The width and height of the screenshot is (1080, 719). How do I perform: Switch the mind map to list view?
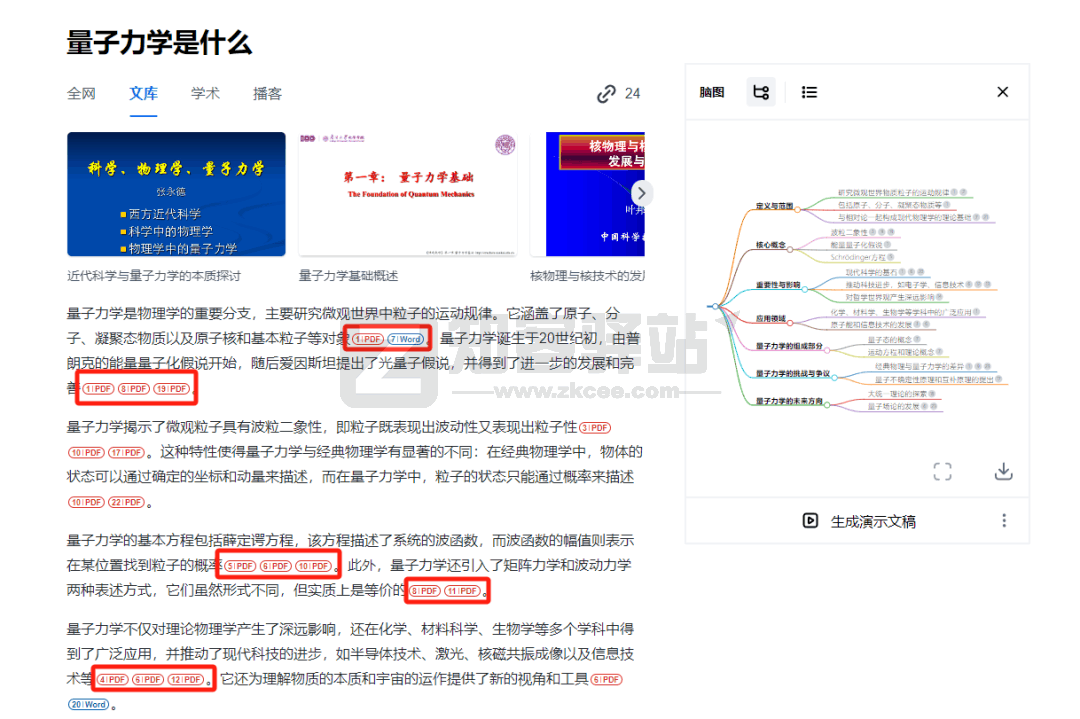coord(809,91)
